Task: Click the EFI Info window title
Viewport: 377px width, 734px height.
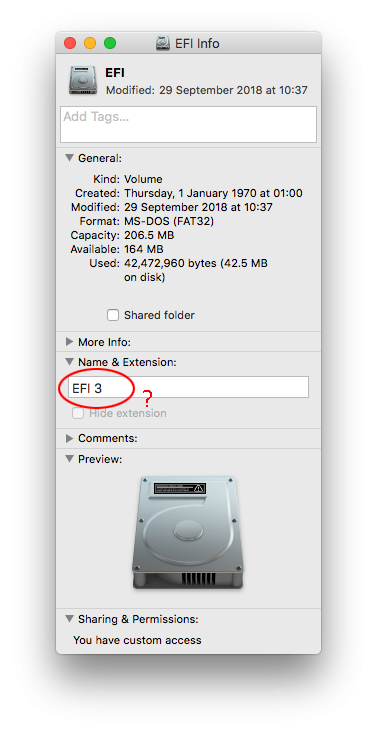Action: (197, 44)
